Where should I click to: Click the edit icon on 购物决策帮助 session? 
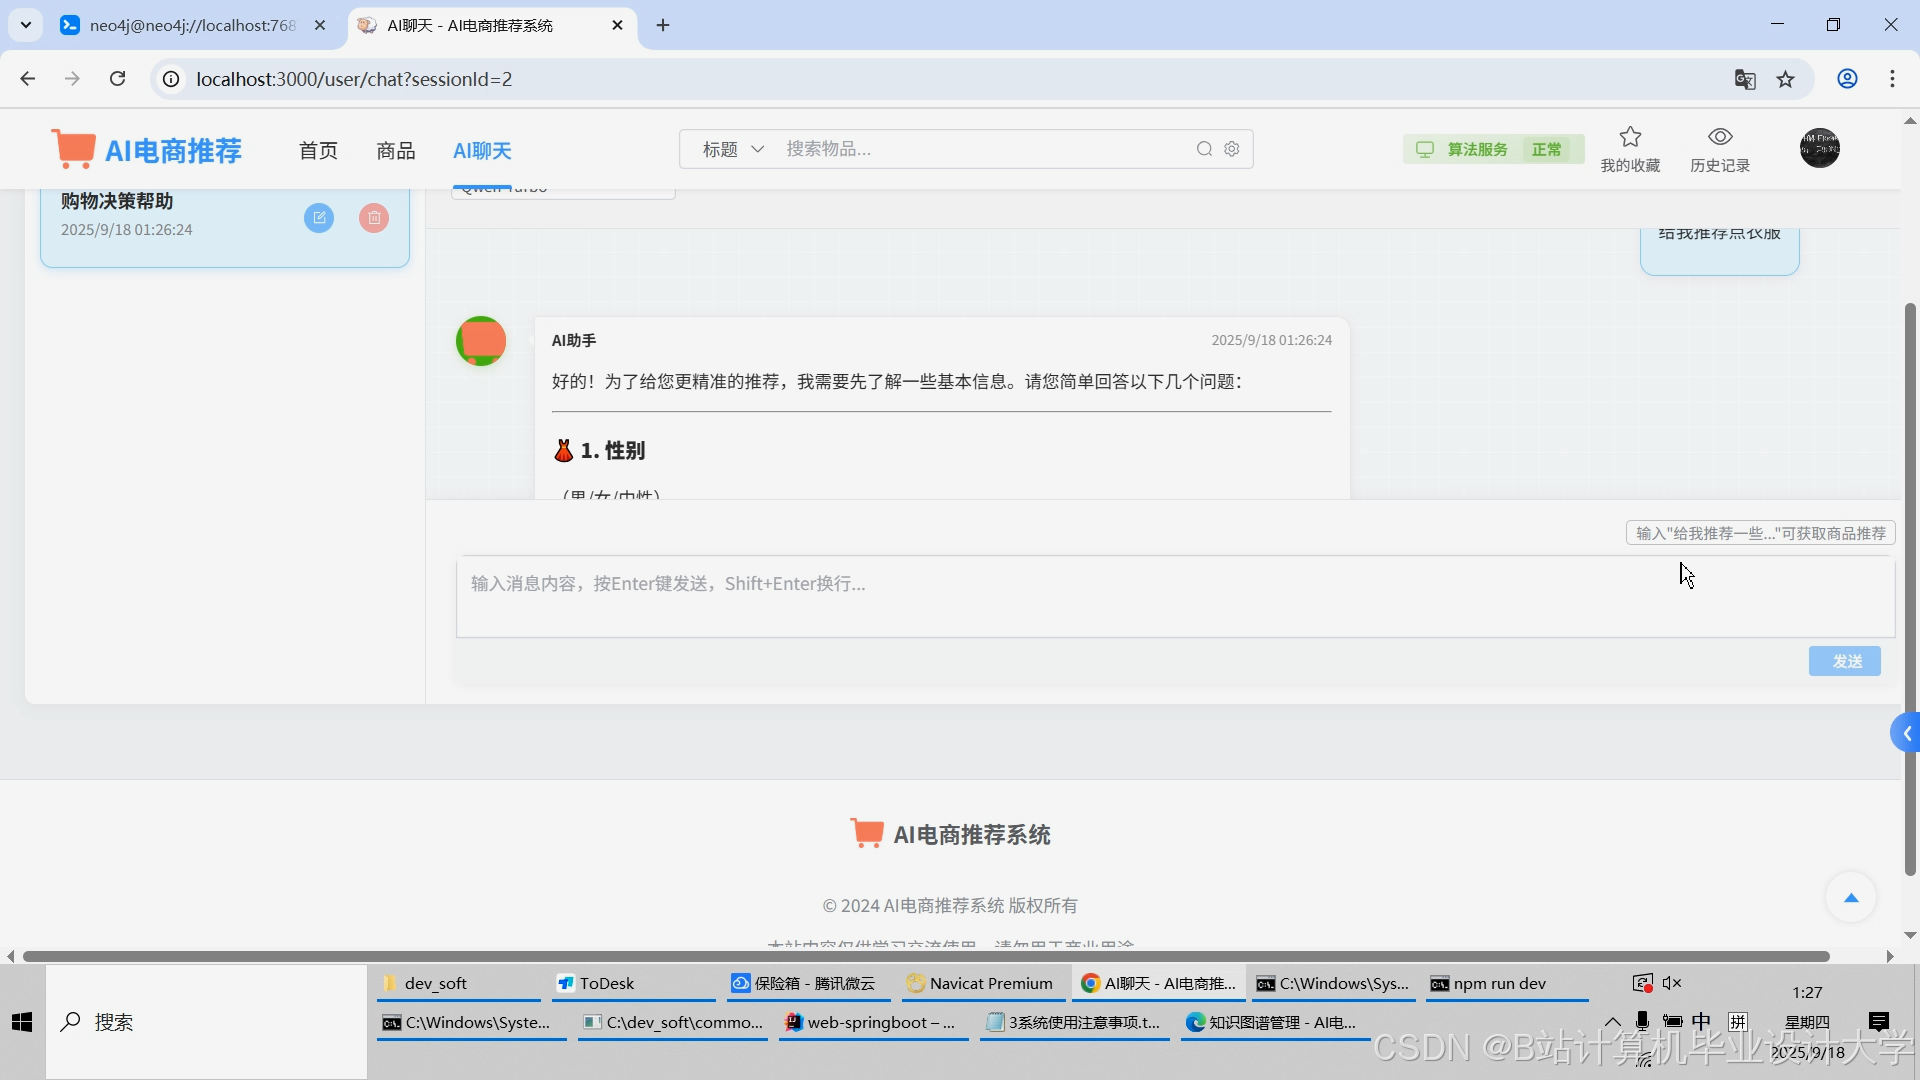tap(319, 218)
